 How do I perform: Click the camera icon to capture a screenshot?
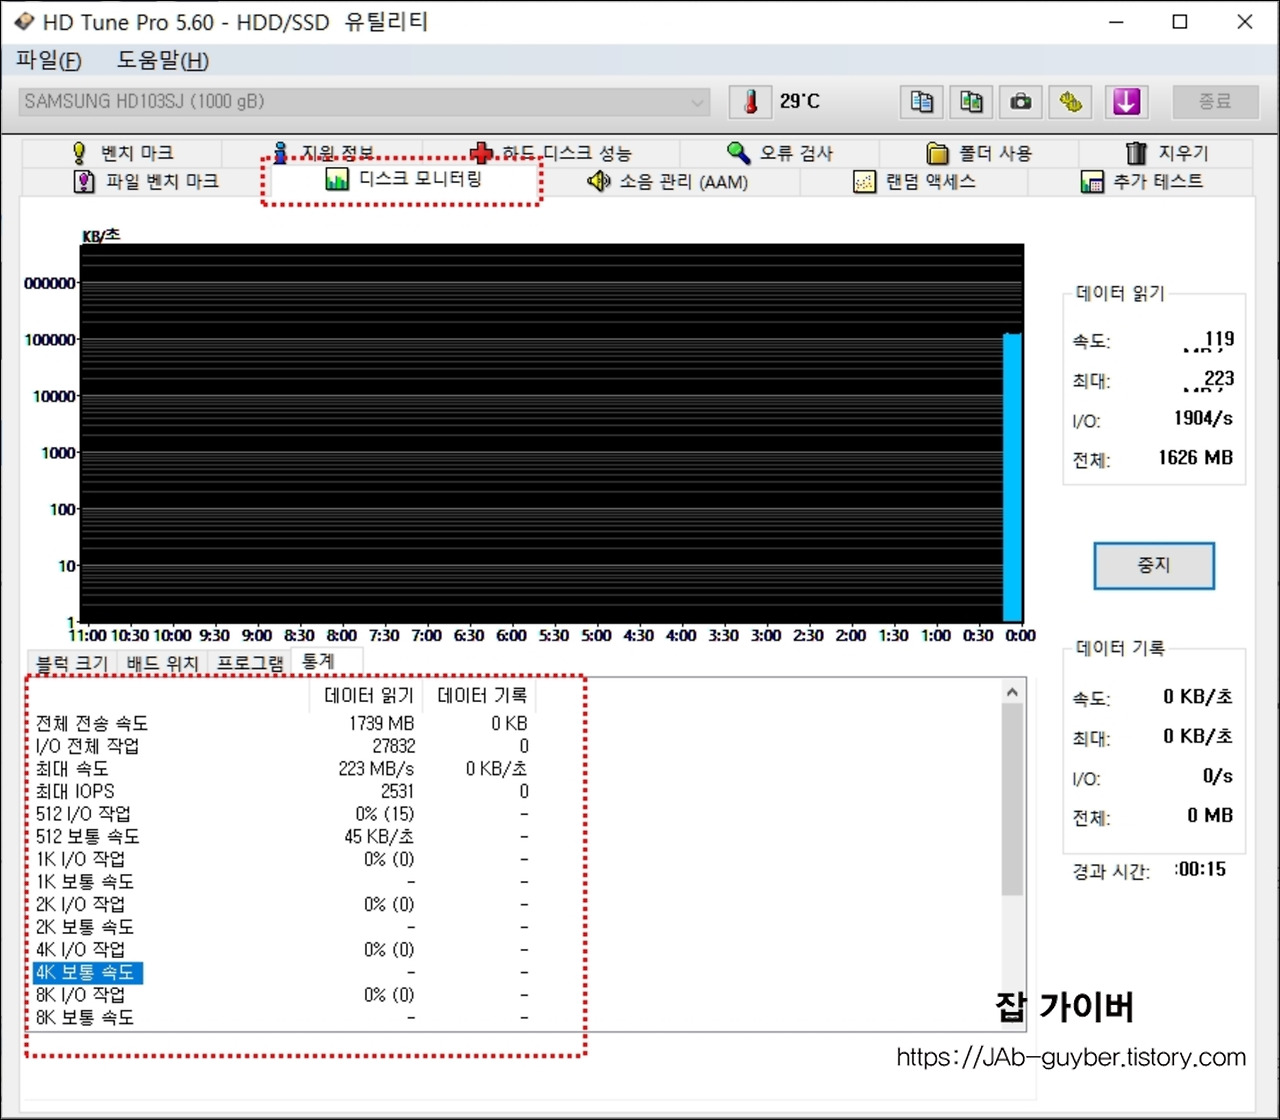[x=1020, y=101]
